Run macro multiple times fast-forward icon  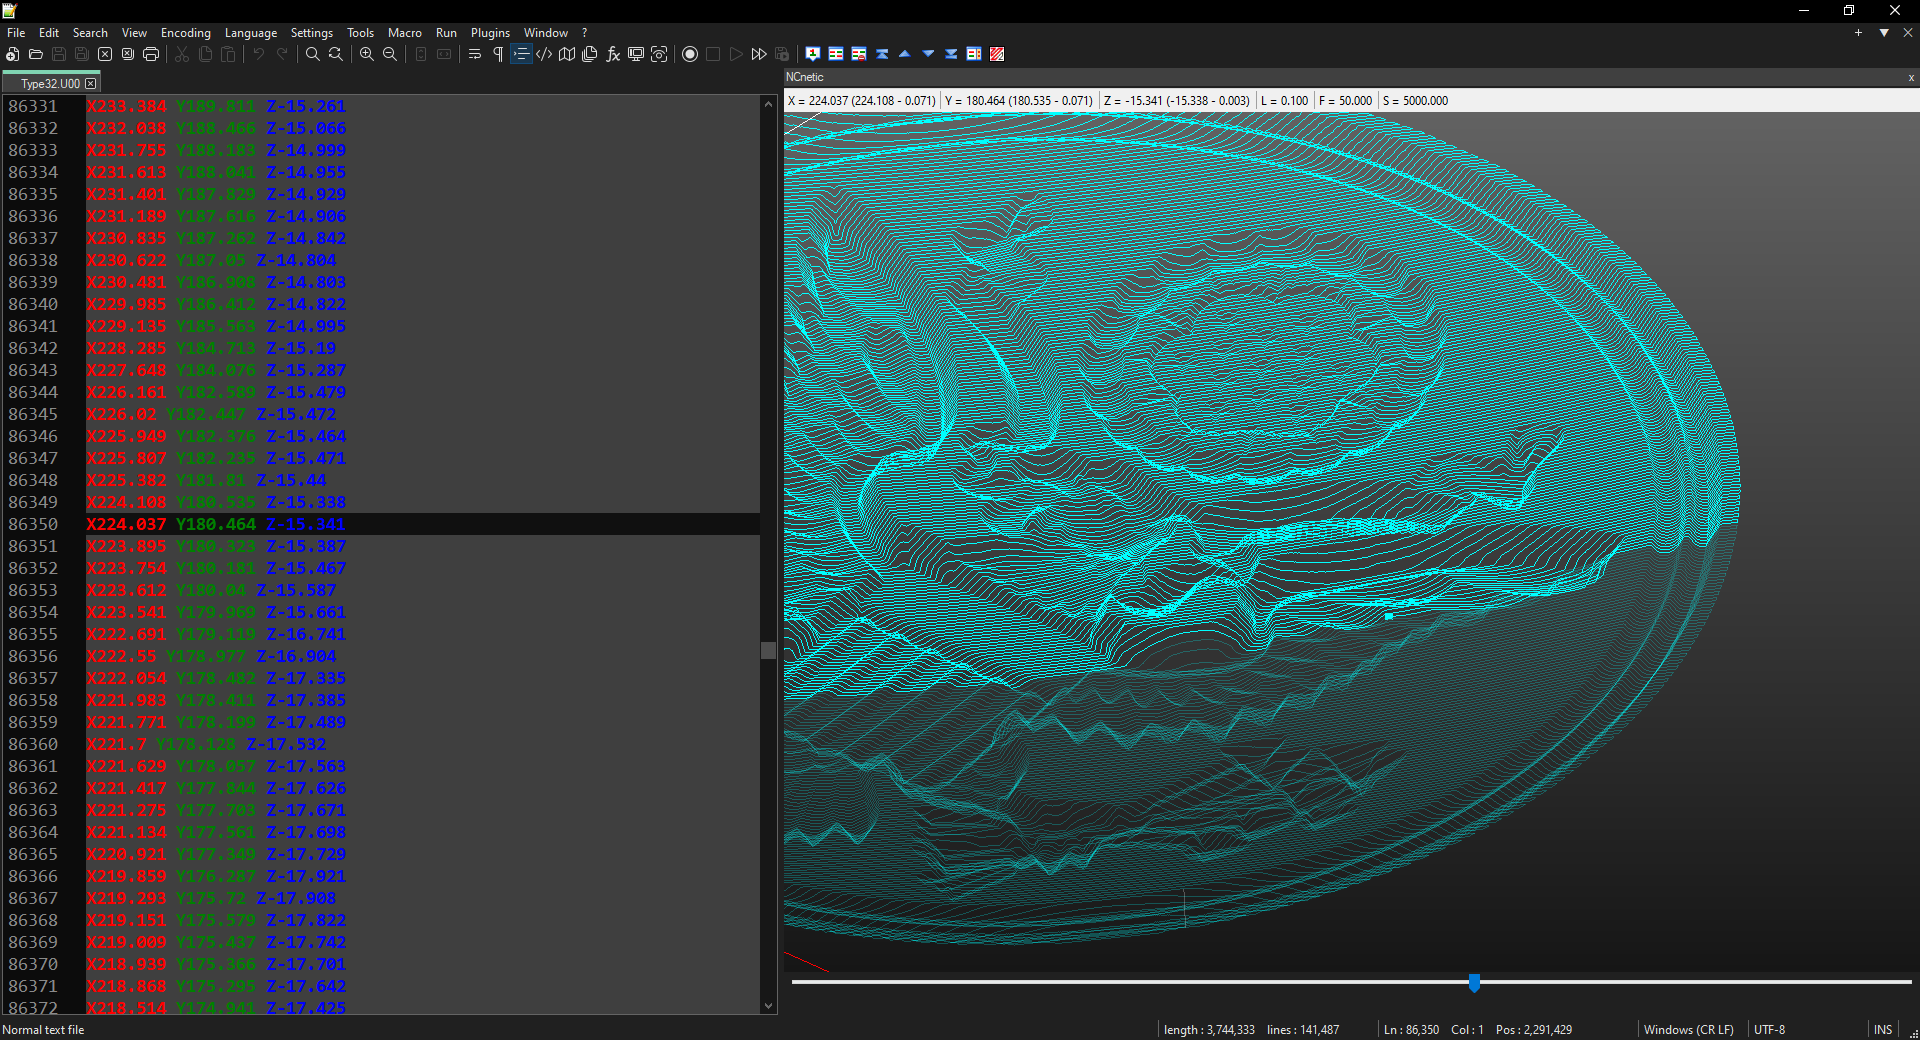pos(759,54)
